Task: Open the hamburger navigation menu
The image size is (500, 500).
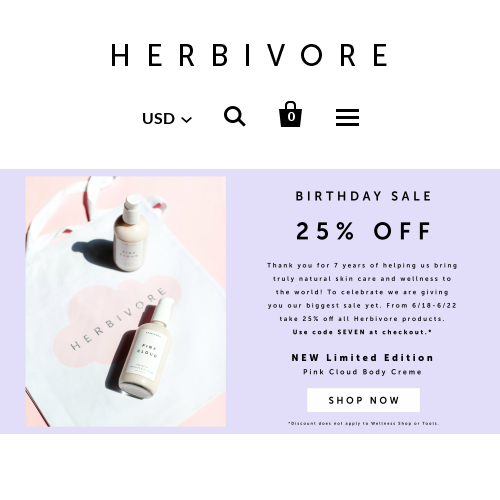Action: point(347,117)
